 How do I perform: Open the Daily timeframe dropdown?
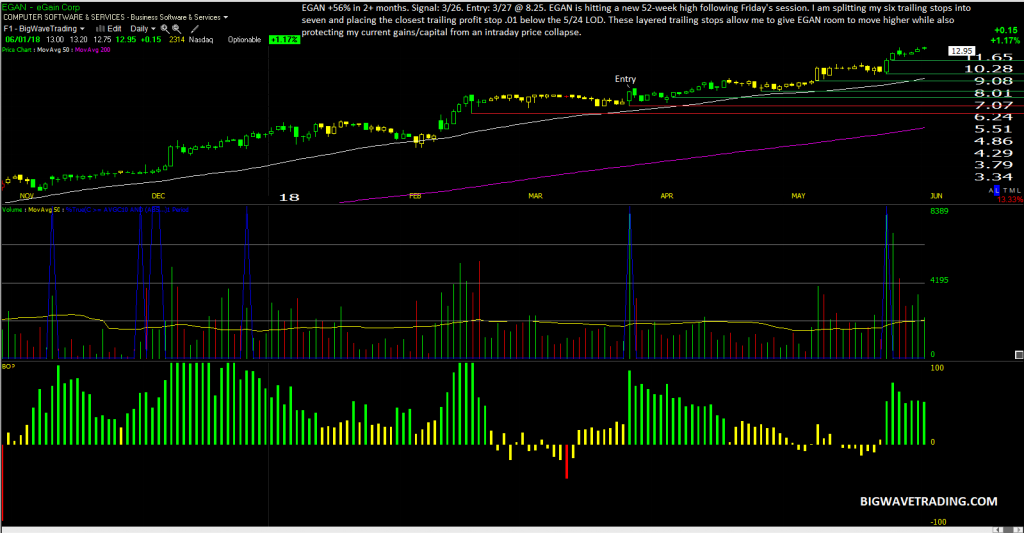tap(142, 29)
